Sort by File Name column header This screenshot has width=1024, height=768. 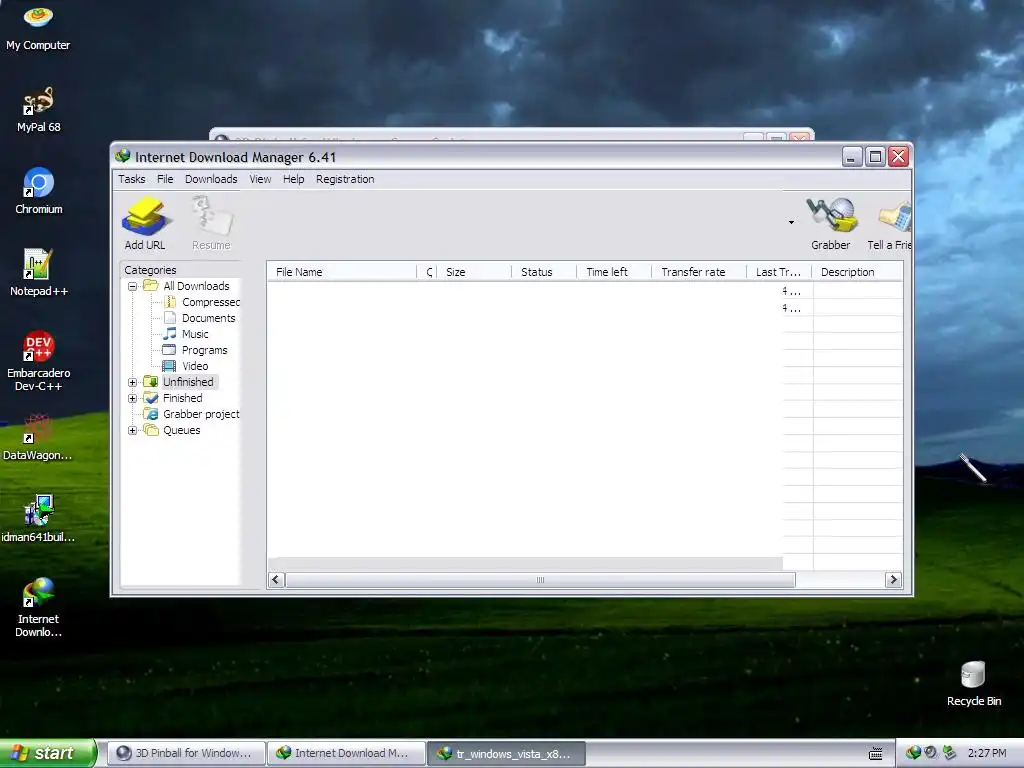click(342, 272)
